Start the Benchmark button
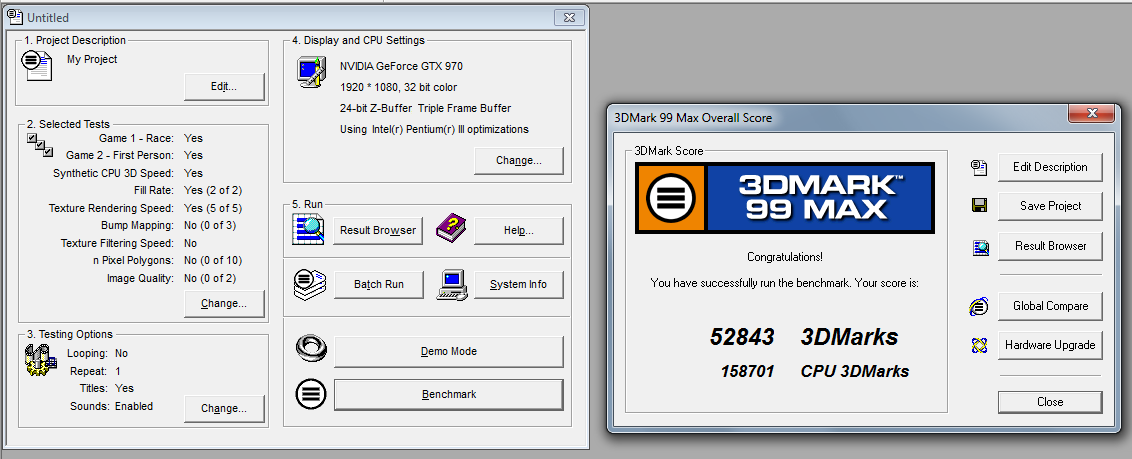This screenshot has height=459, width=1132. coord(448,395)
